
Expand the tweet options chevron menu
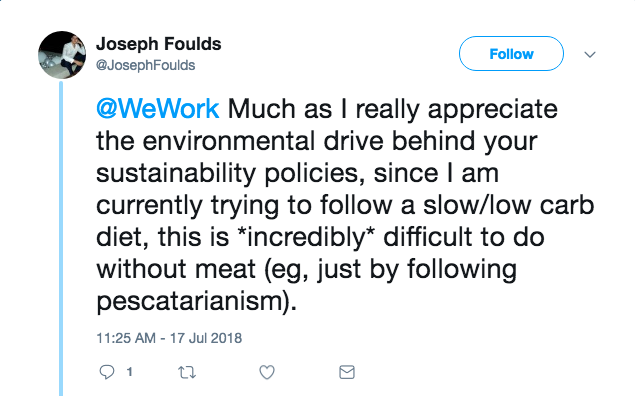(x=590, y=55)
